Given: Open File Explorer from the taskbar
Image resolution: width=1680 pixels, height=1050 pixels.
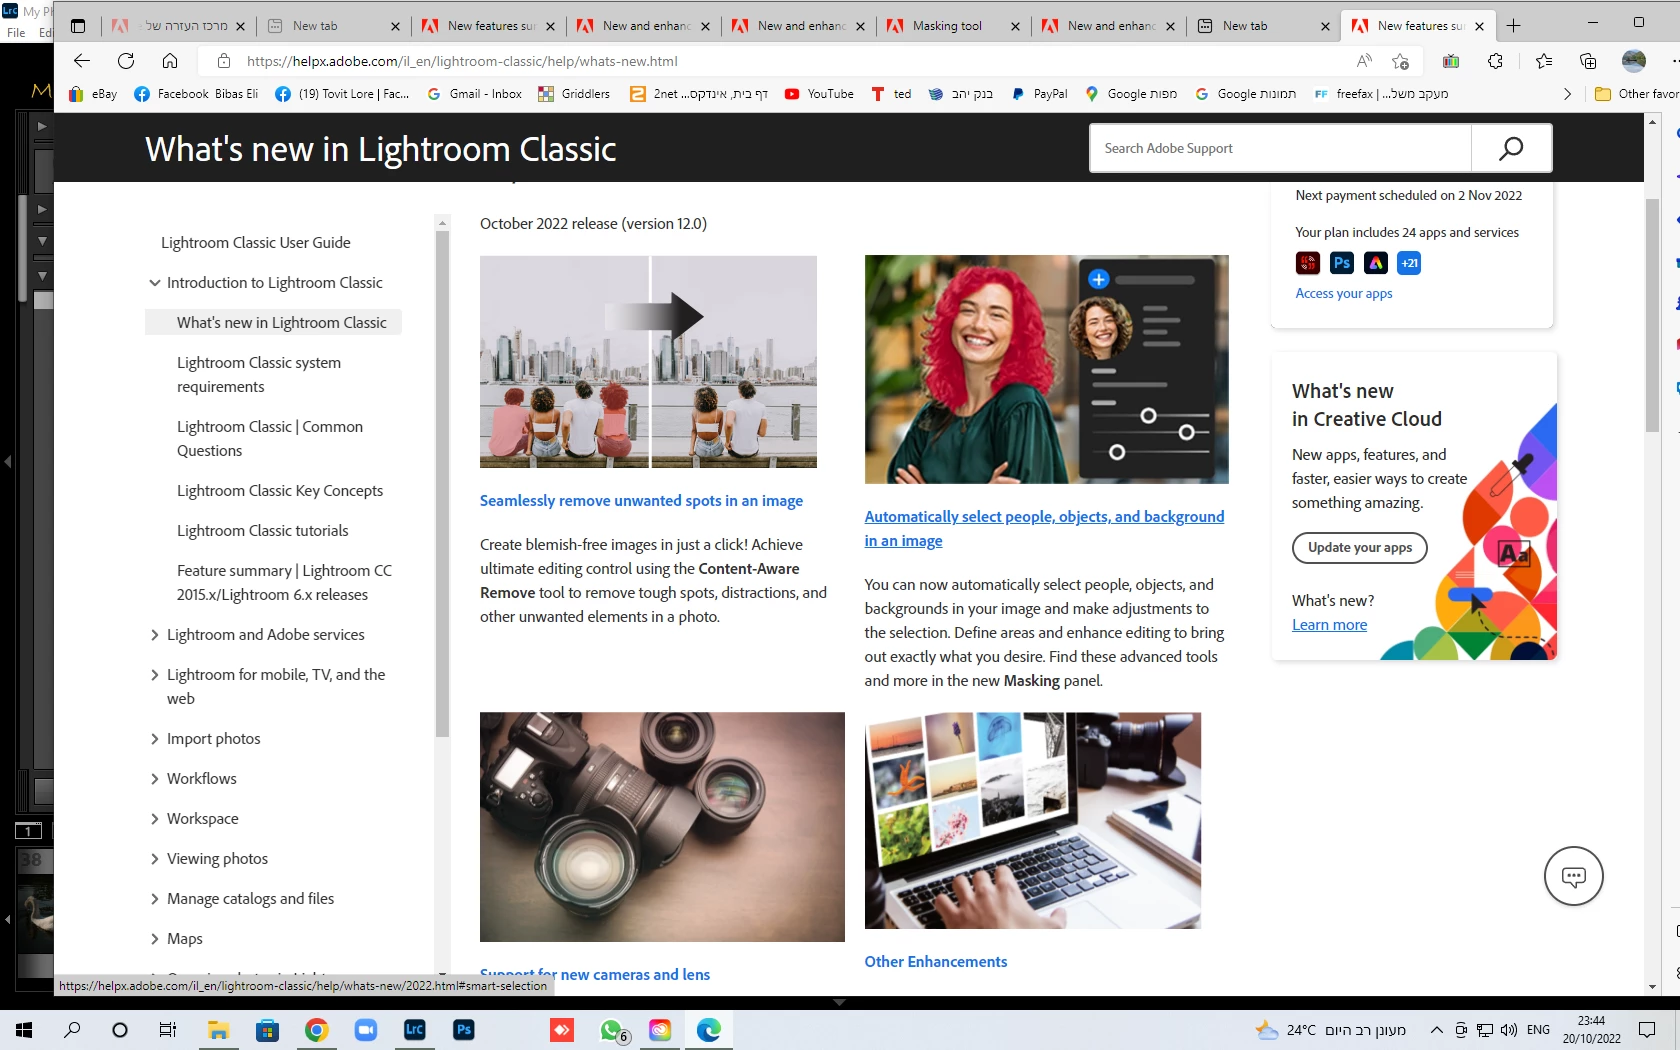Looking at the screenshot, I should click(x=218, y=1029).
